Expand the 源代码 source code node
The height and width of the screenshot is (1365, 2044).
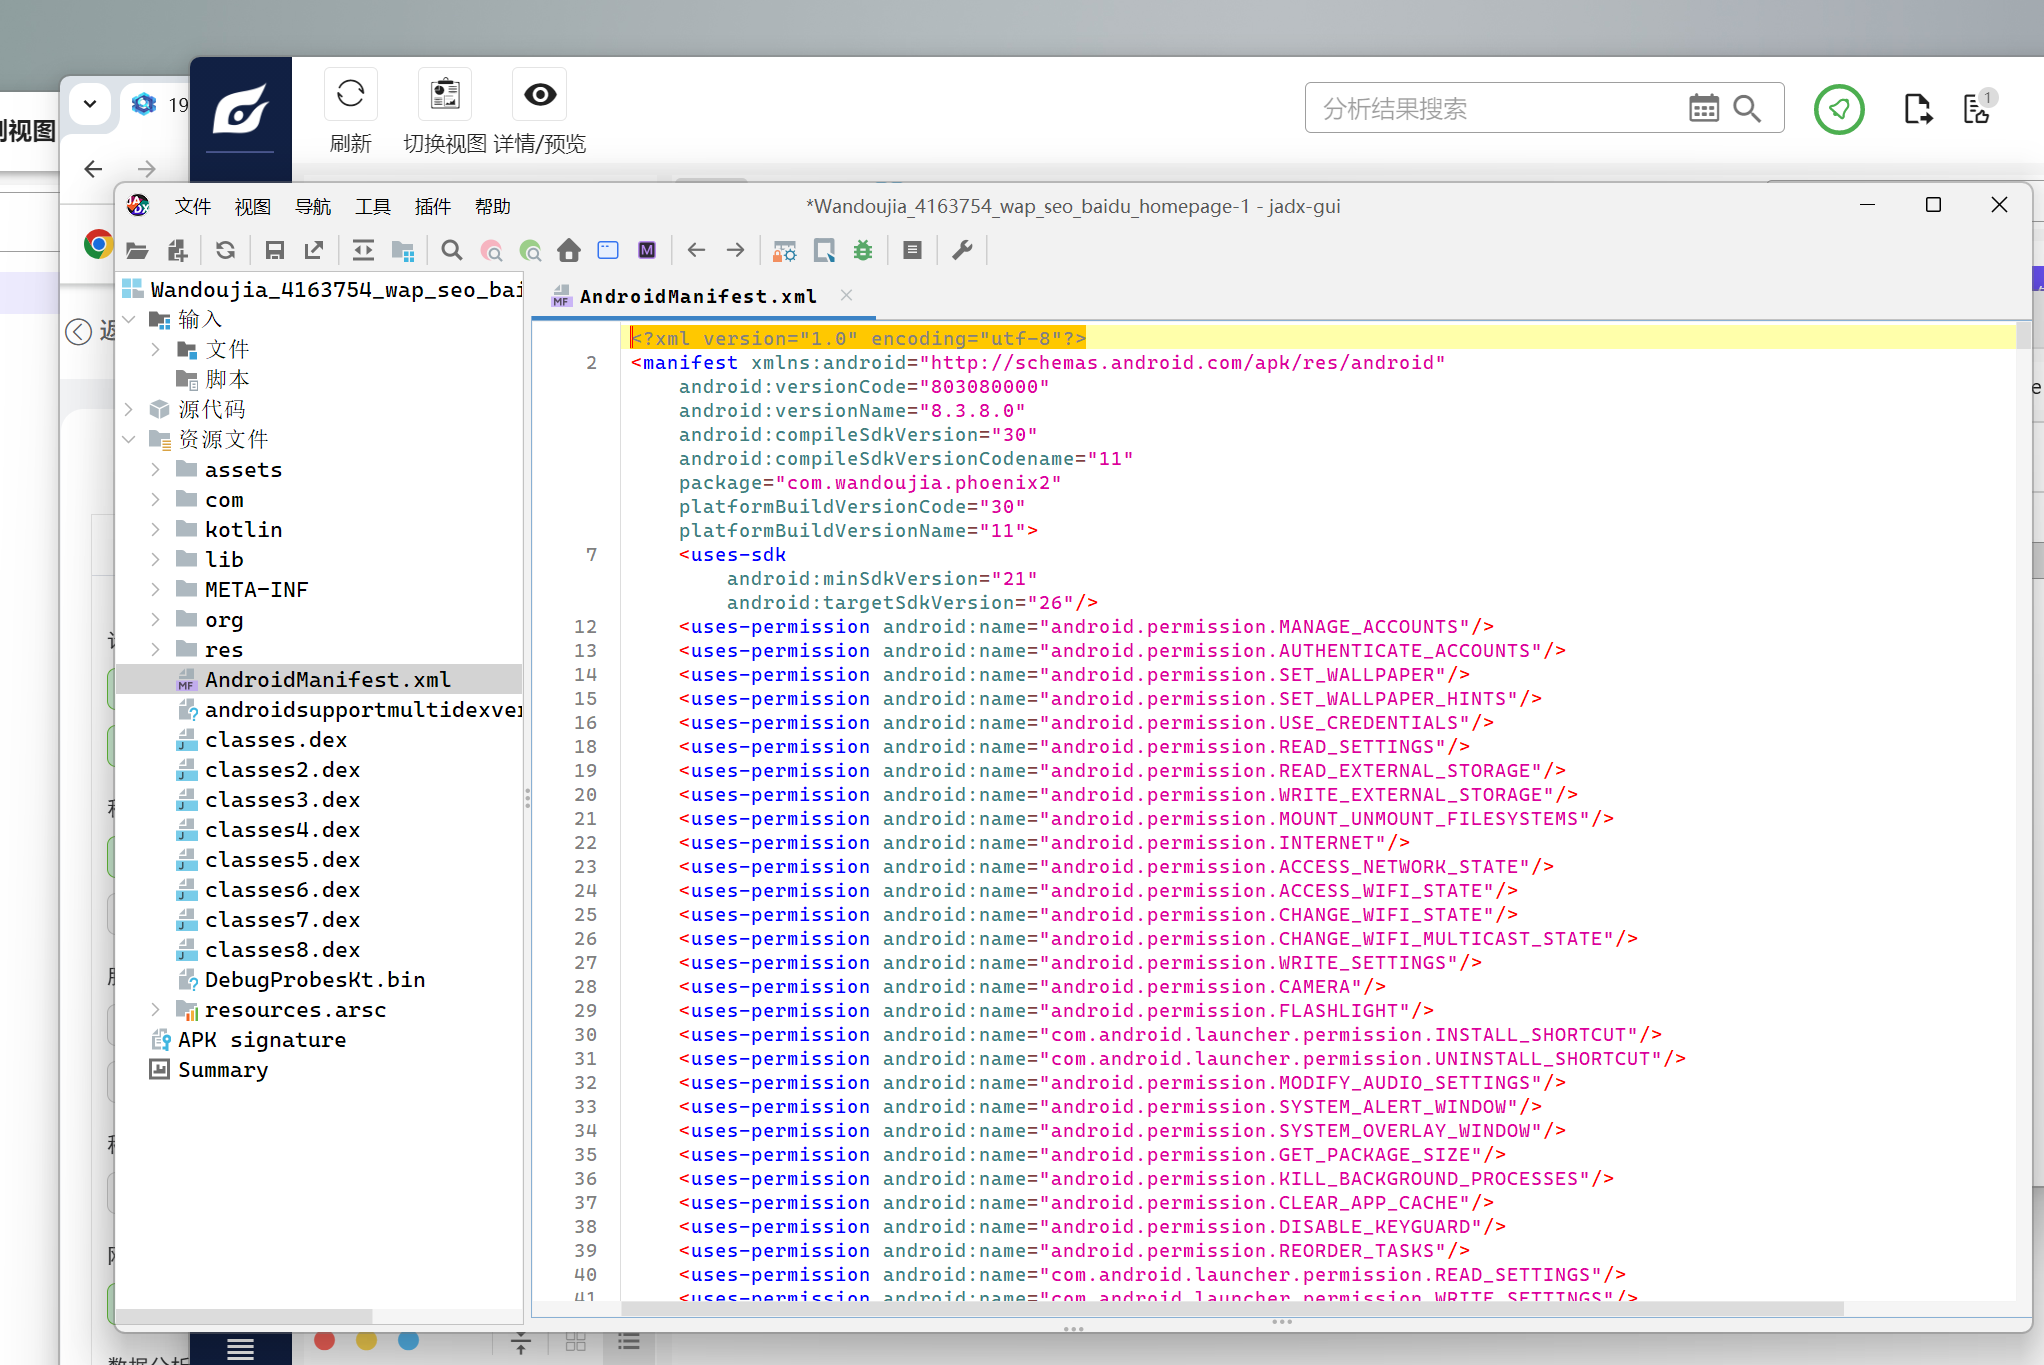click(x=129, y=409)
